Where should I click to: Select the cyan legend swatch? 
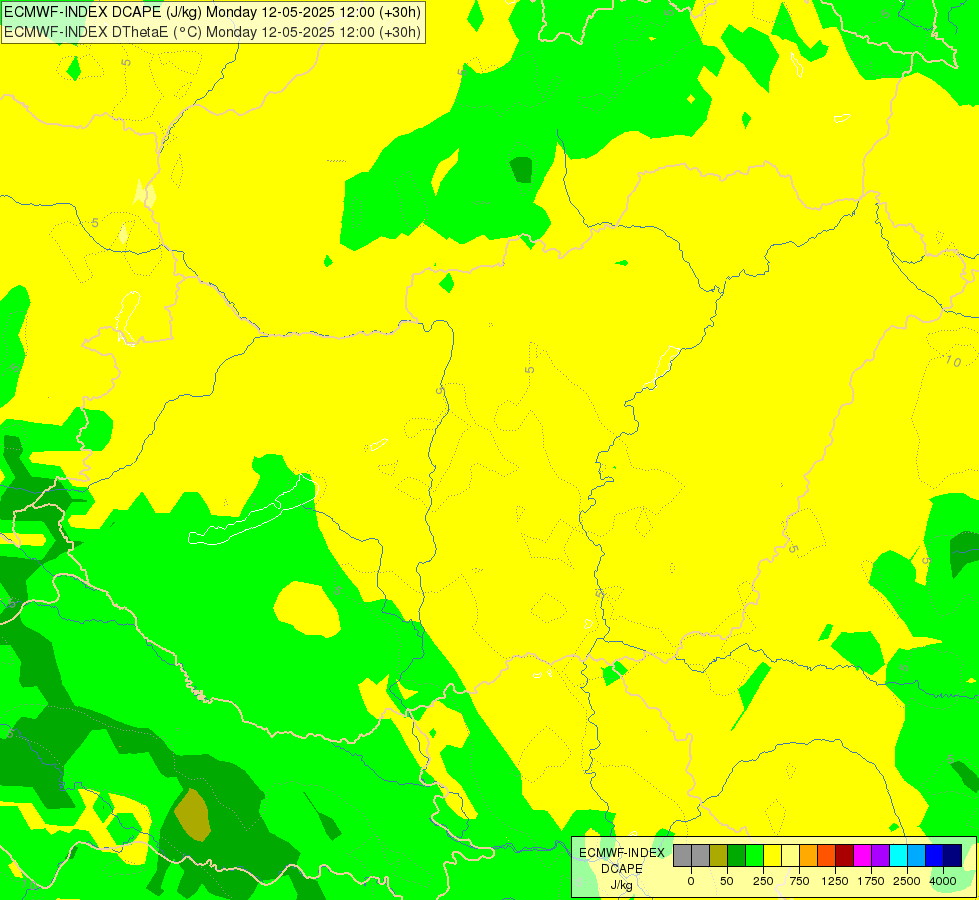point(899,856)
